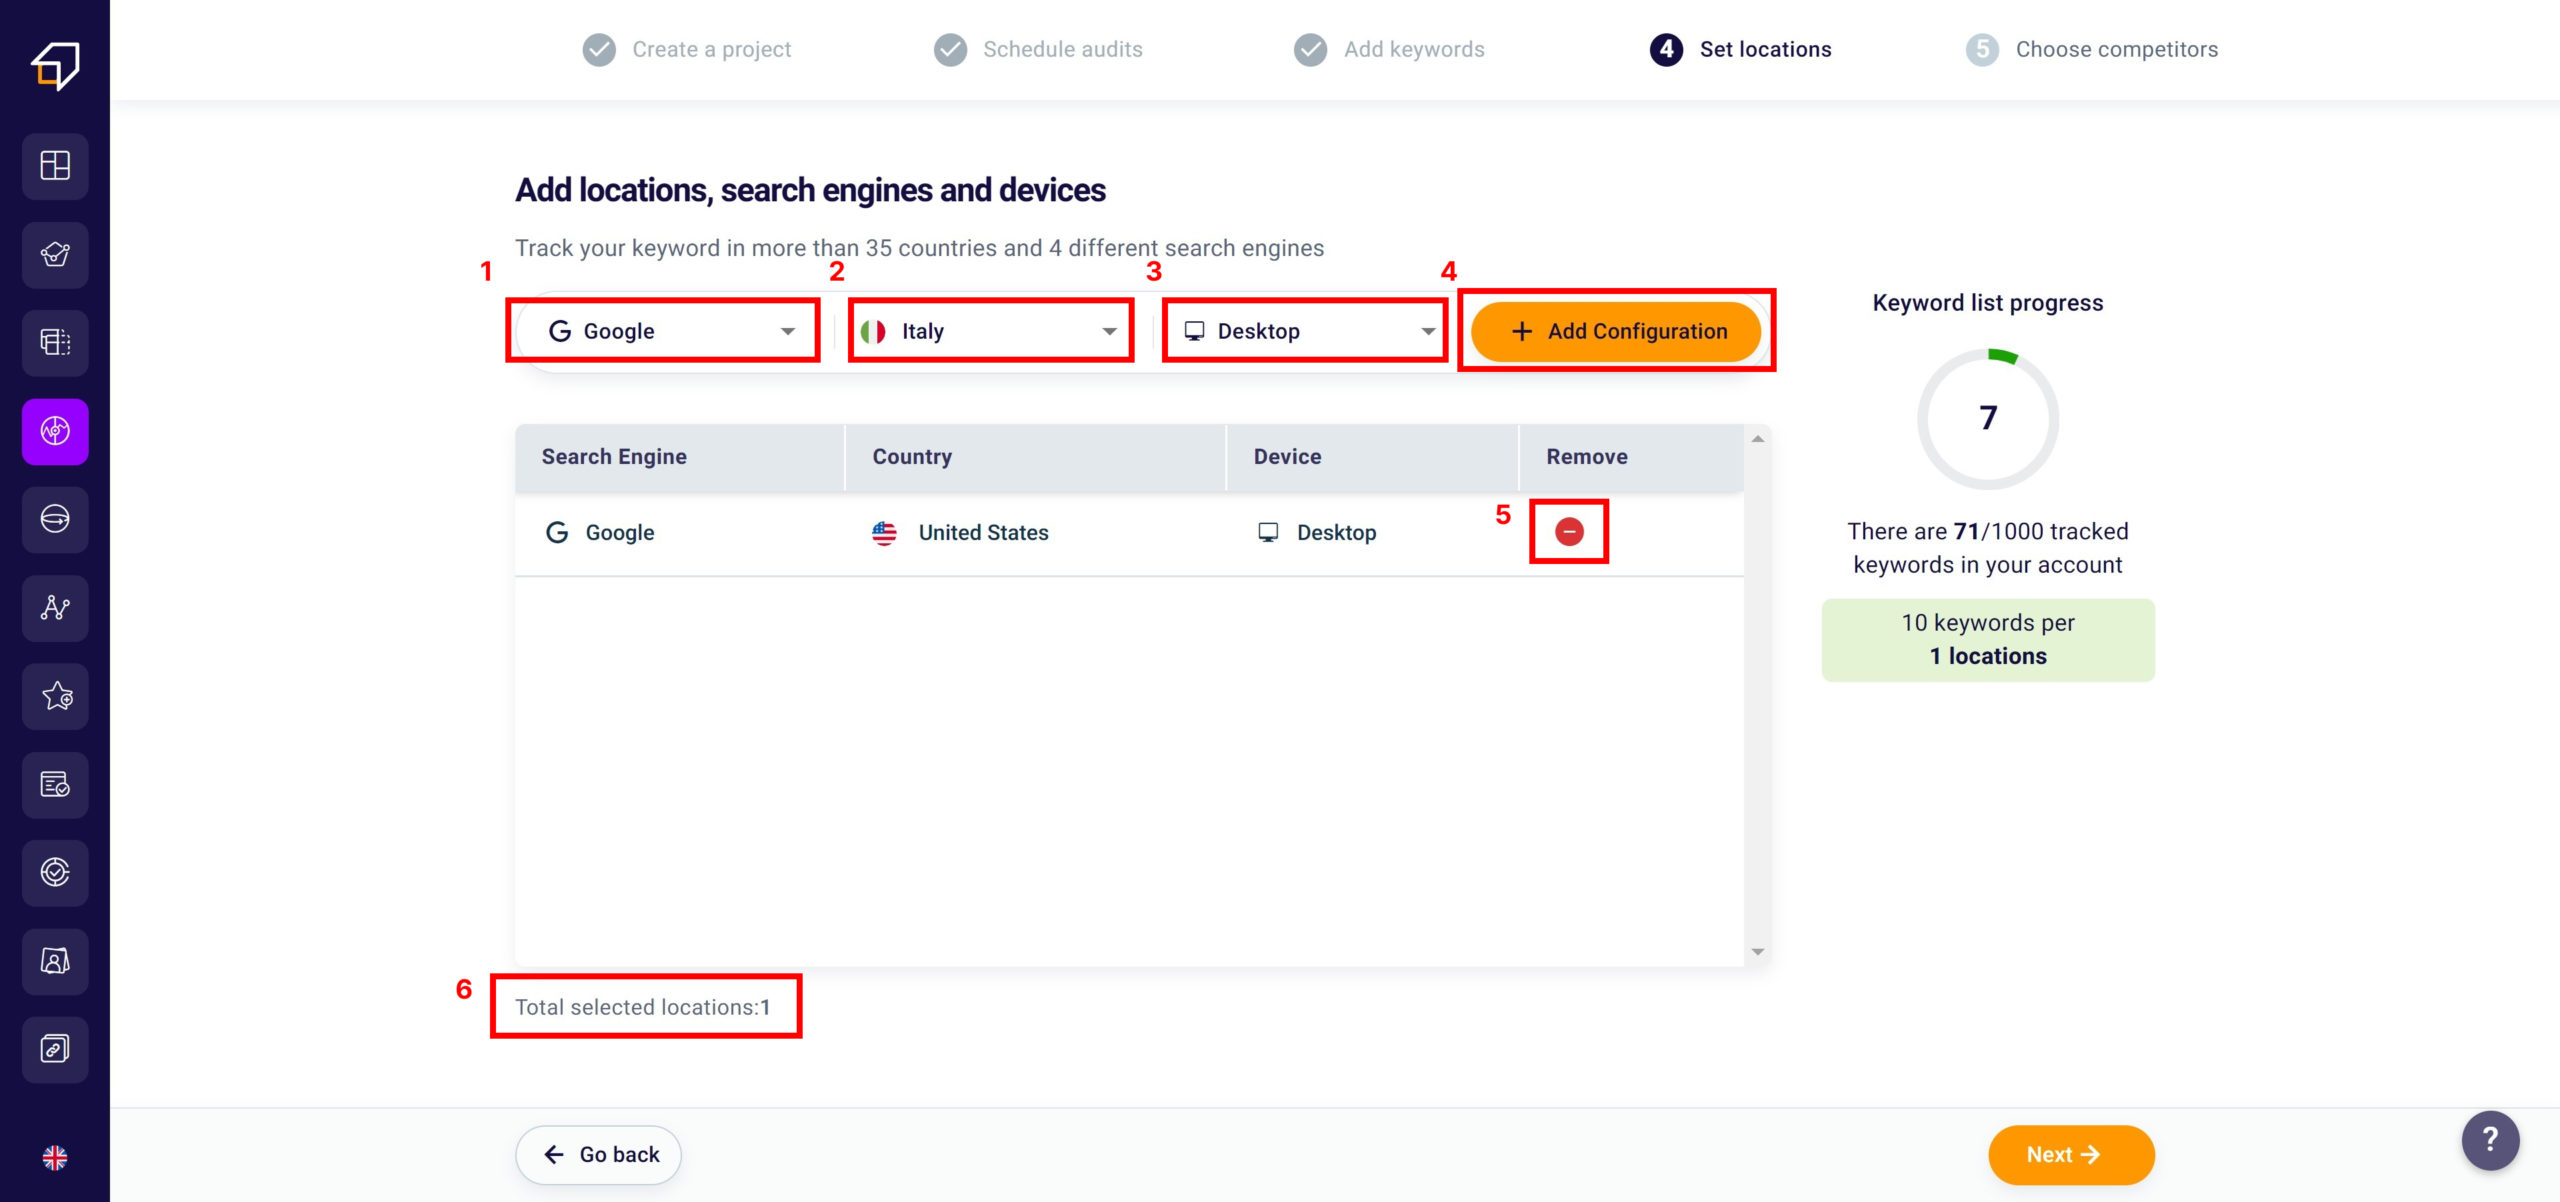Viewport: 2560px width, 1202px height.
Task: Remove the Google United States Desktop row
Action: [x=1569, y=532]
